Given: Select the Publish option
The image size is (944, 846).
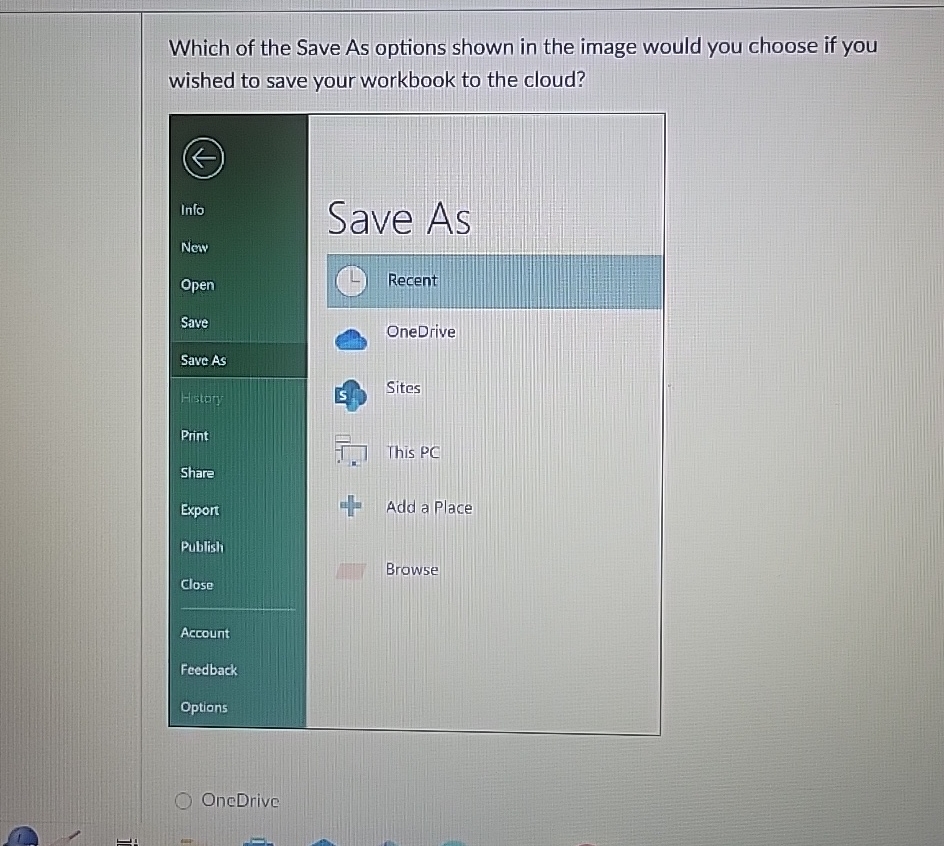Looking at the screenshot, I should coord(202,547).
